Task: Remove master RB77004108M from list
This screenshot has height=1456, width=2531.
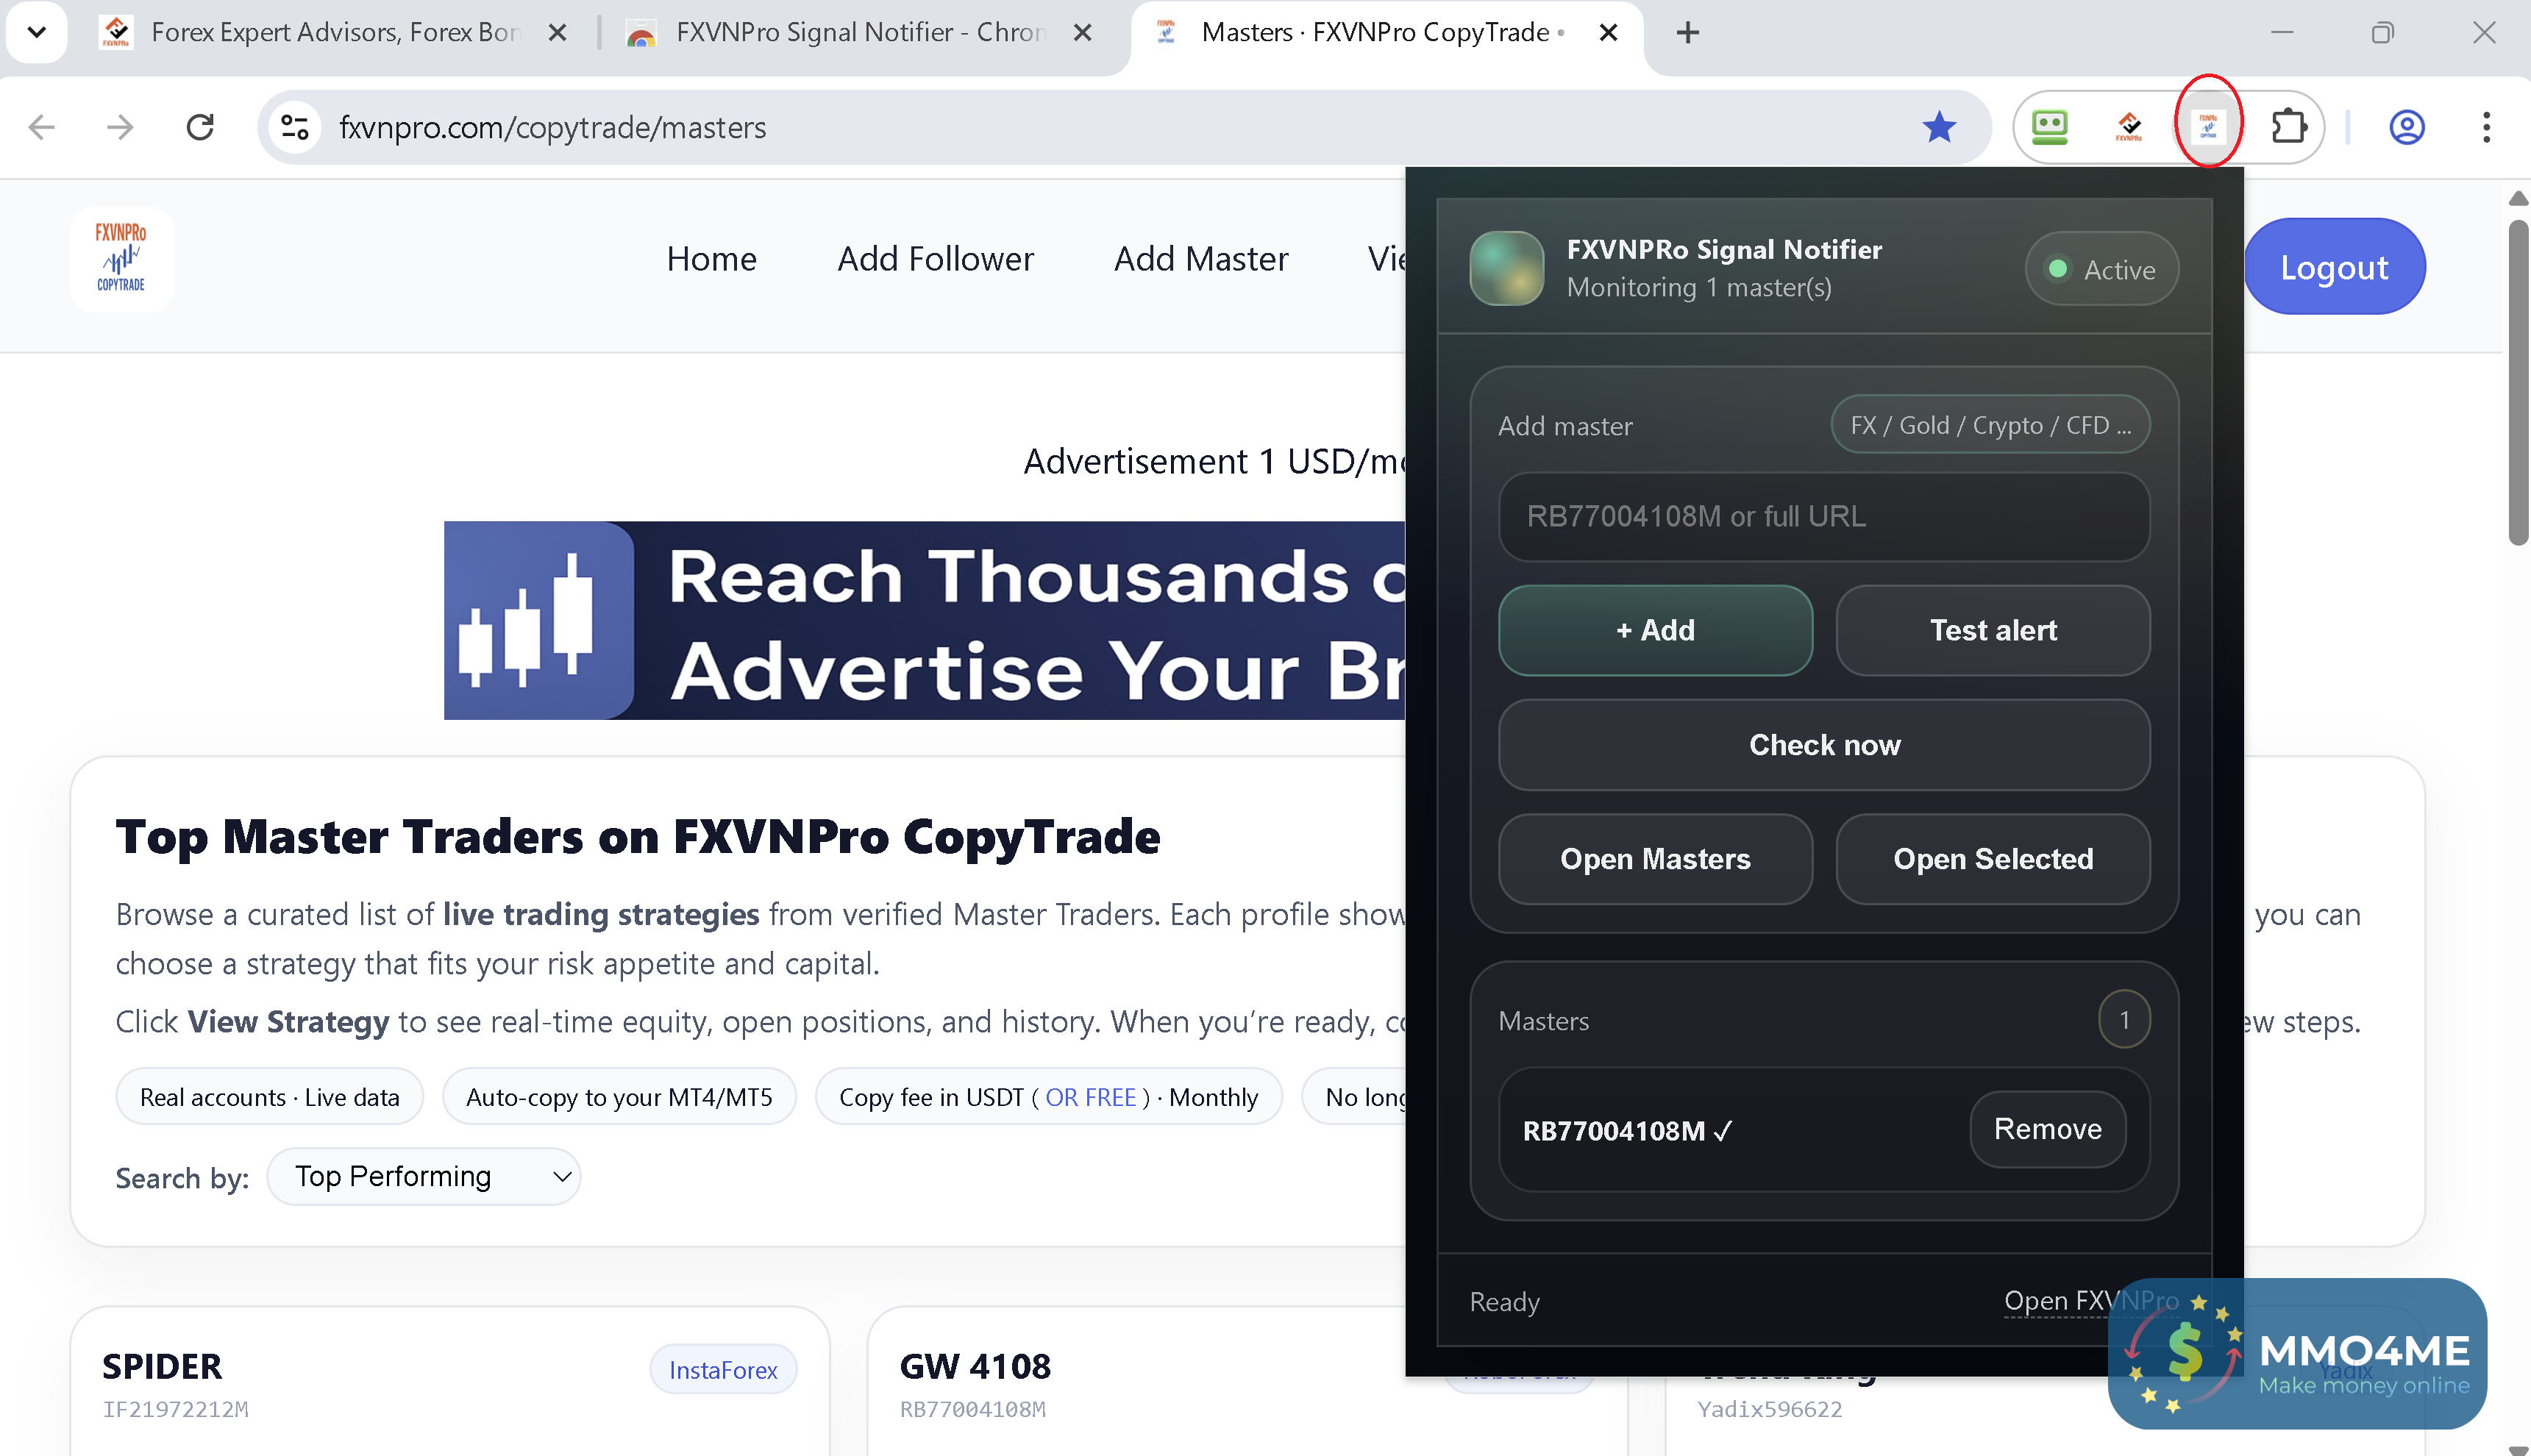Action: click(2047, 1129)
